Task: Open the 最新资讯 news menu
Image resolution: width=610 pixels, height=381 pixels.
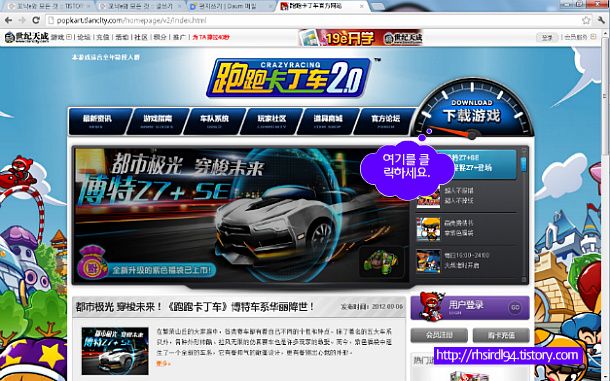Action: coord(97,121)
